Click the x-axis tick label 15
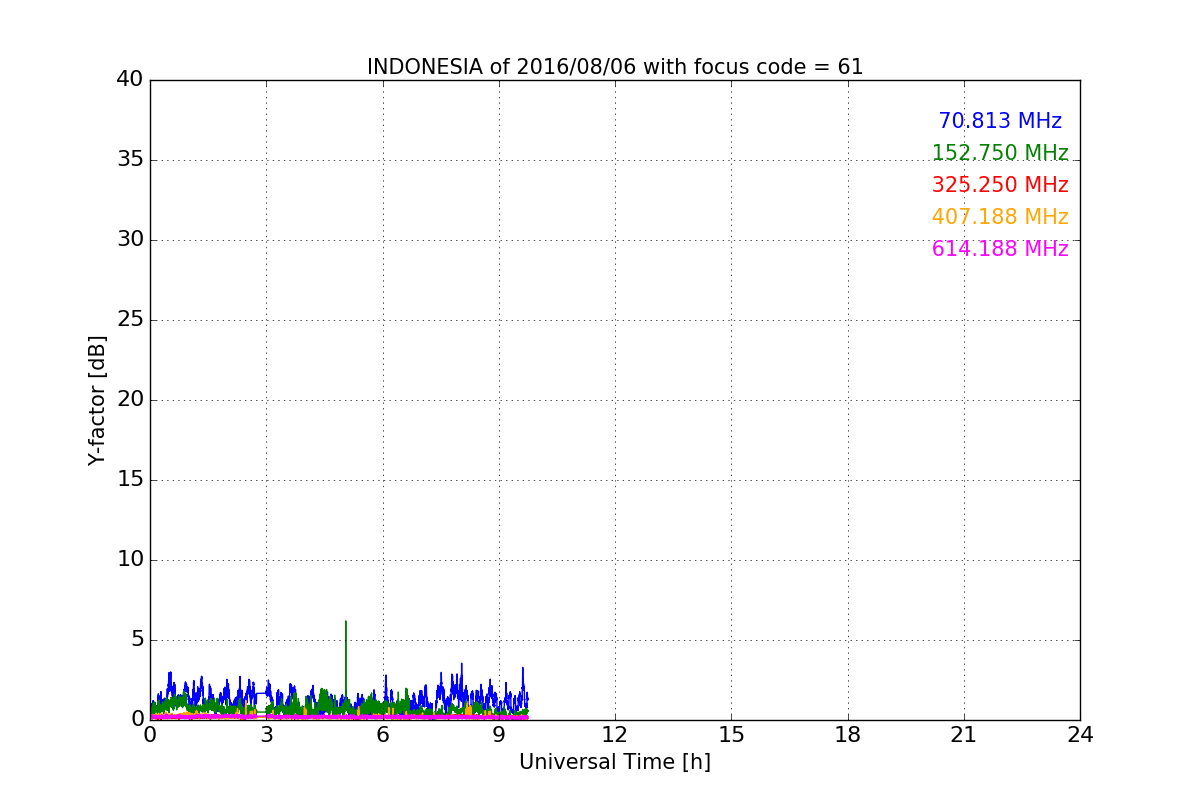This screenshot has width=1200, height=800. 731,734
